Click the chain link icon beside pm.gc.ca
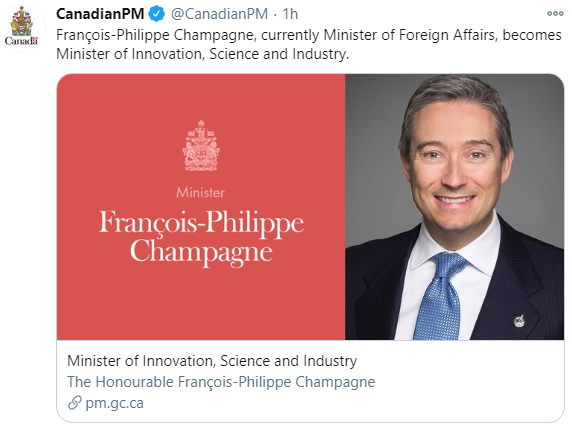This screenshot has width=572, height=430. (75, 403)
